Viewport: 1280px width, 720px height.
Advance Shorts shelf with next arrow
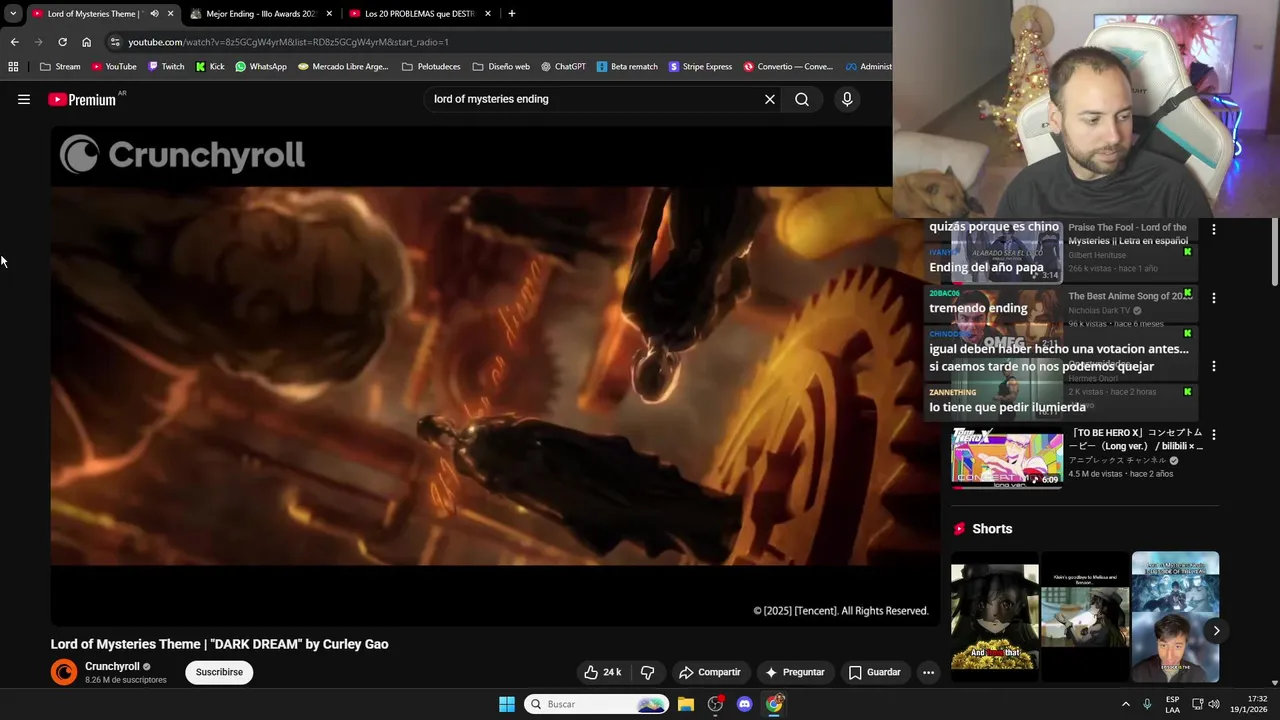pyautogui.click(x=1216, y=630)
